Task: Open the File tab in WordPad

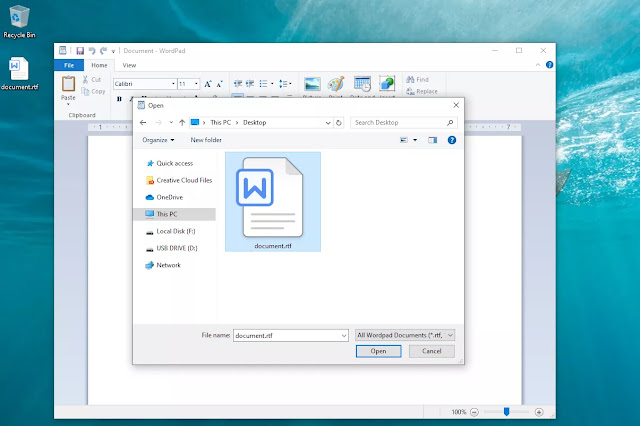Action: [68, 65]
